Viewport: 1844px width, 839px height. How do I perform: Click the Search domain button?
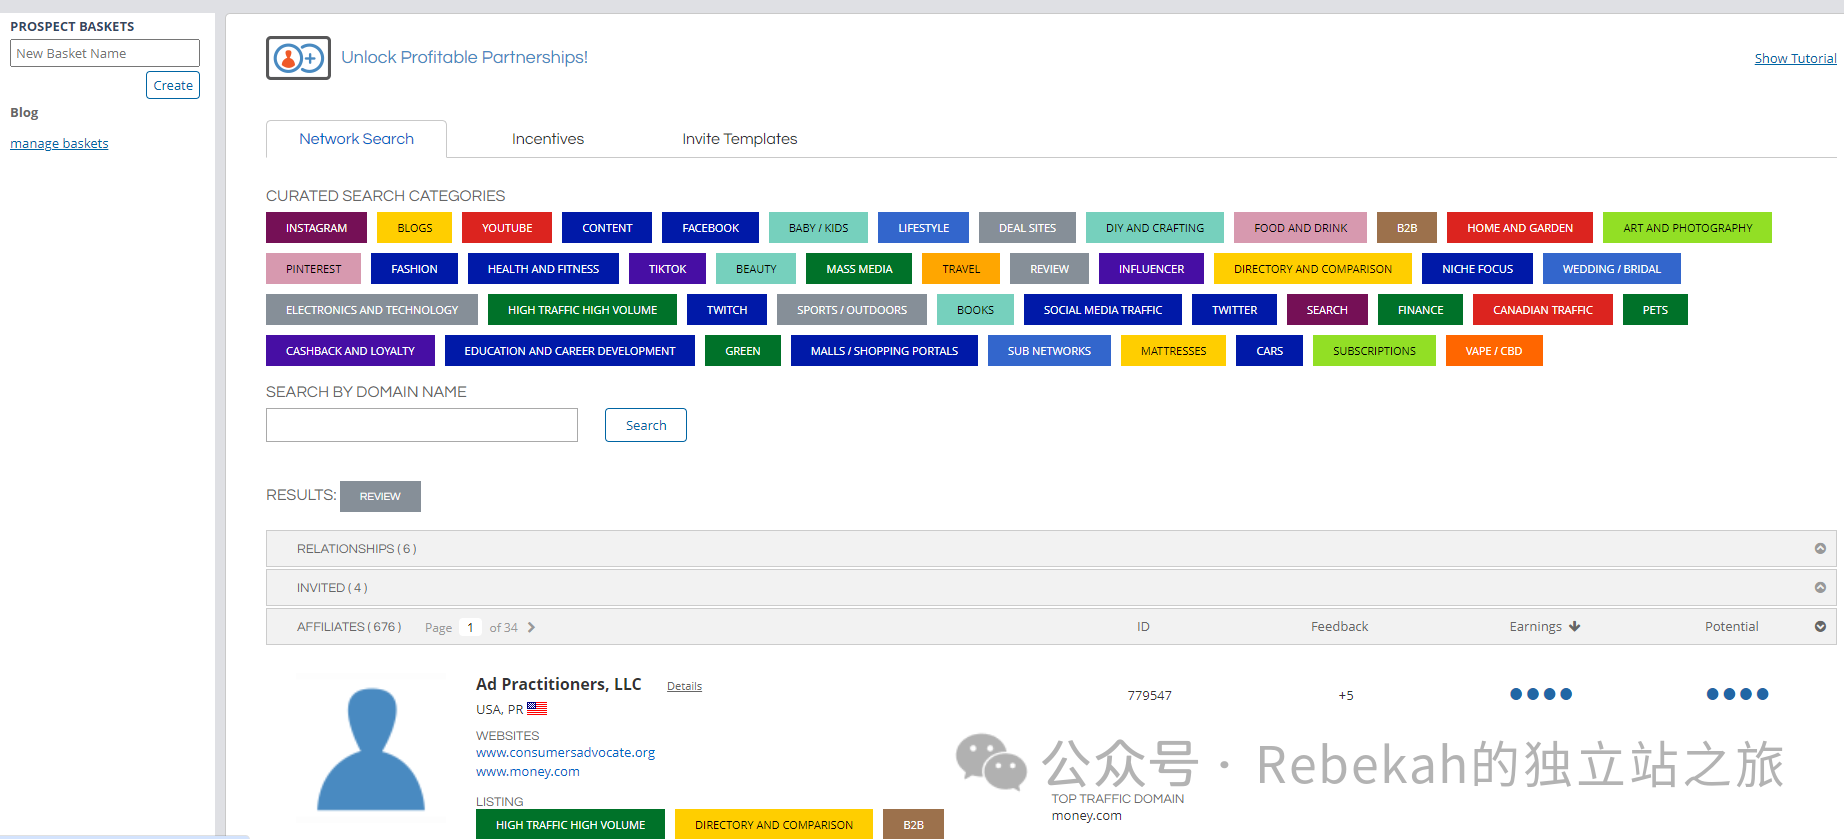645,425
